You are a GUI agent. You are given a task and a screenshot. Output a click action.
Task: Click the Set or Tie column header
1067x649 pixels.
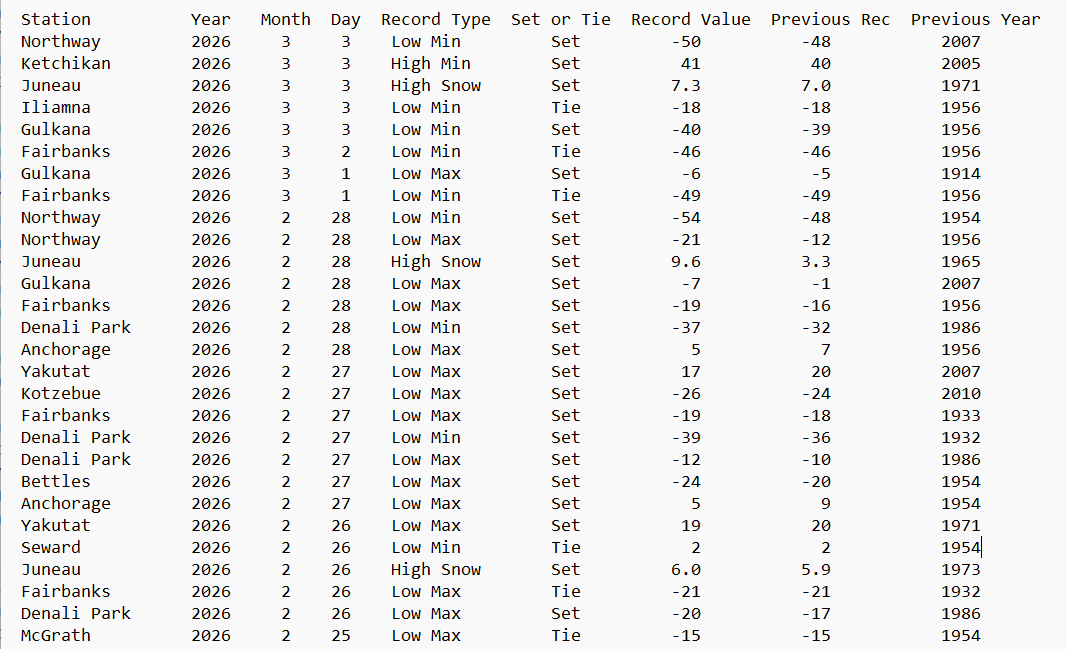click(560, 19)
